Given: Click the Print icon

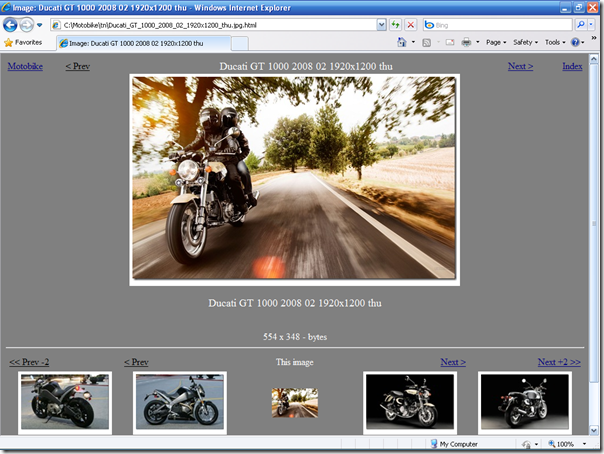Looking at the screenshot, I should (466, 42).
